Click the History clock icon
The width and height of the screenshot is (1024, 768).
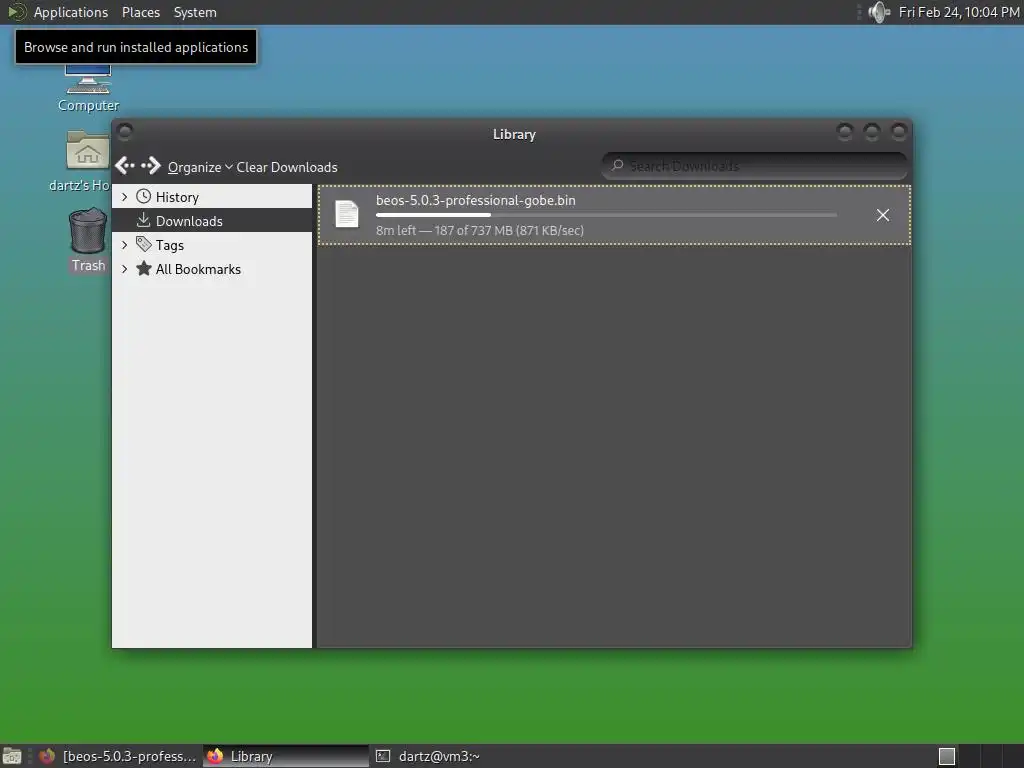144,197
